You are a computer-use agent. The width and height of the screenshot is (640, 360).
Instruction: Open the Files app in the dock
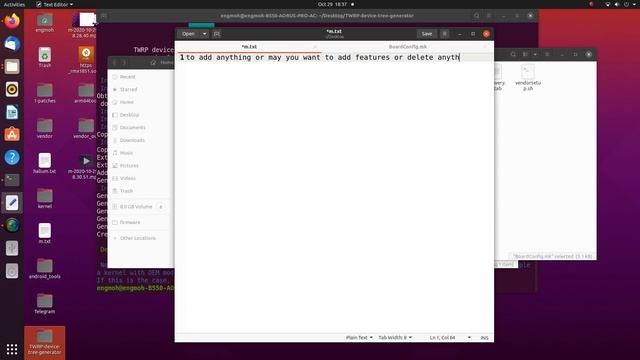pos(12,67)
